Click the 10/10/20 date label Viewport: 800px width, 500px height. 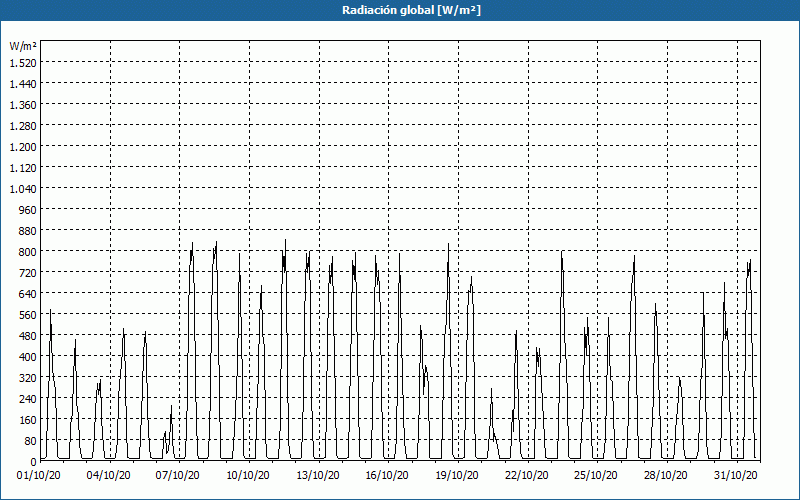click(x=248, y=476)
